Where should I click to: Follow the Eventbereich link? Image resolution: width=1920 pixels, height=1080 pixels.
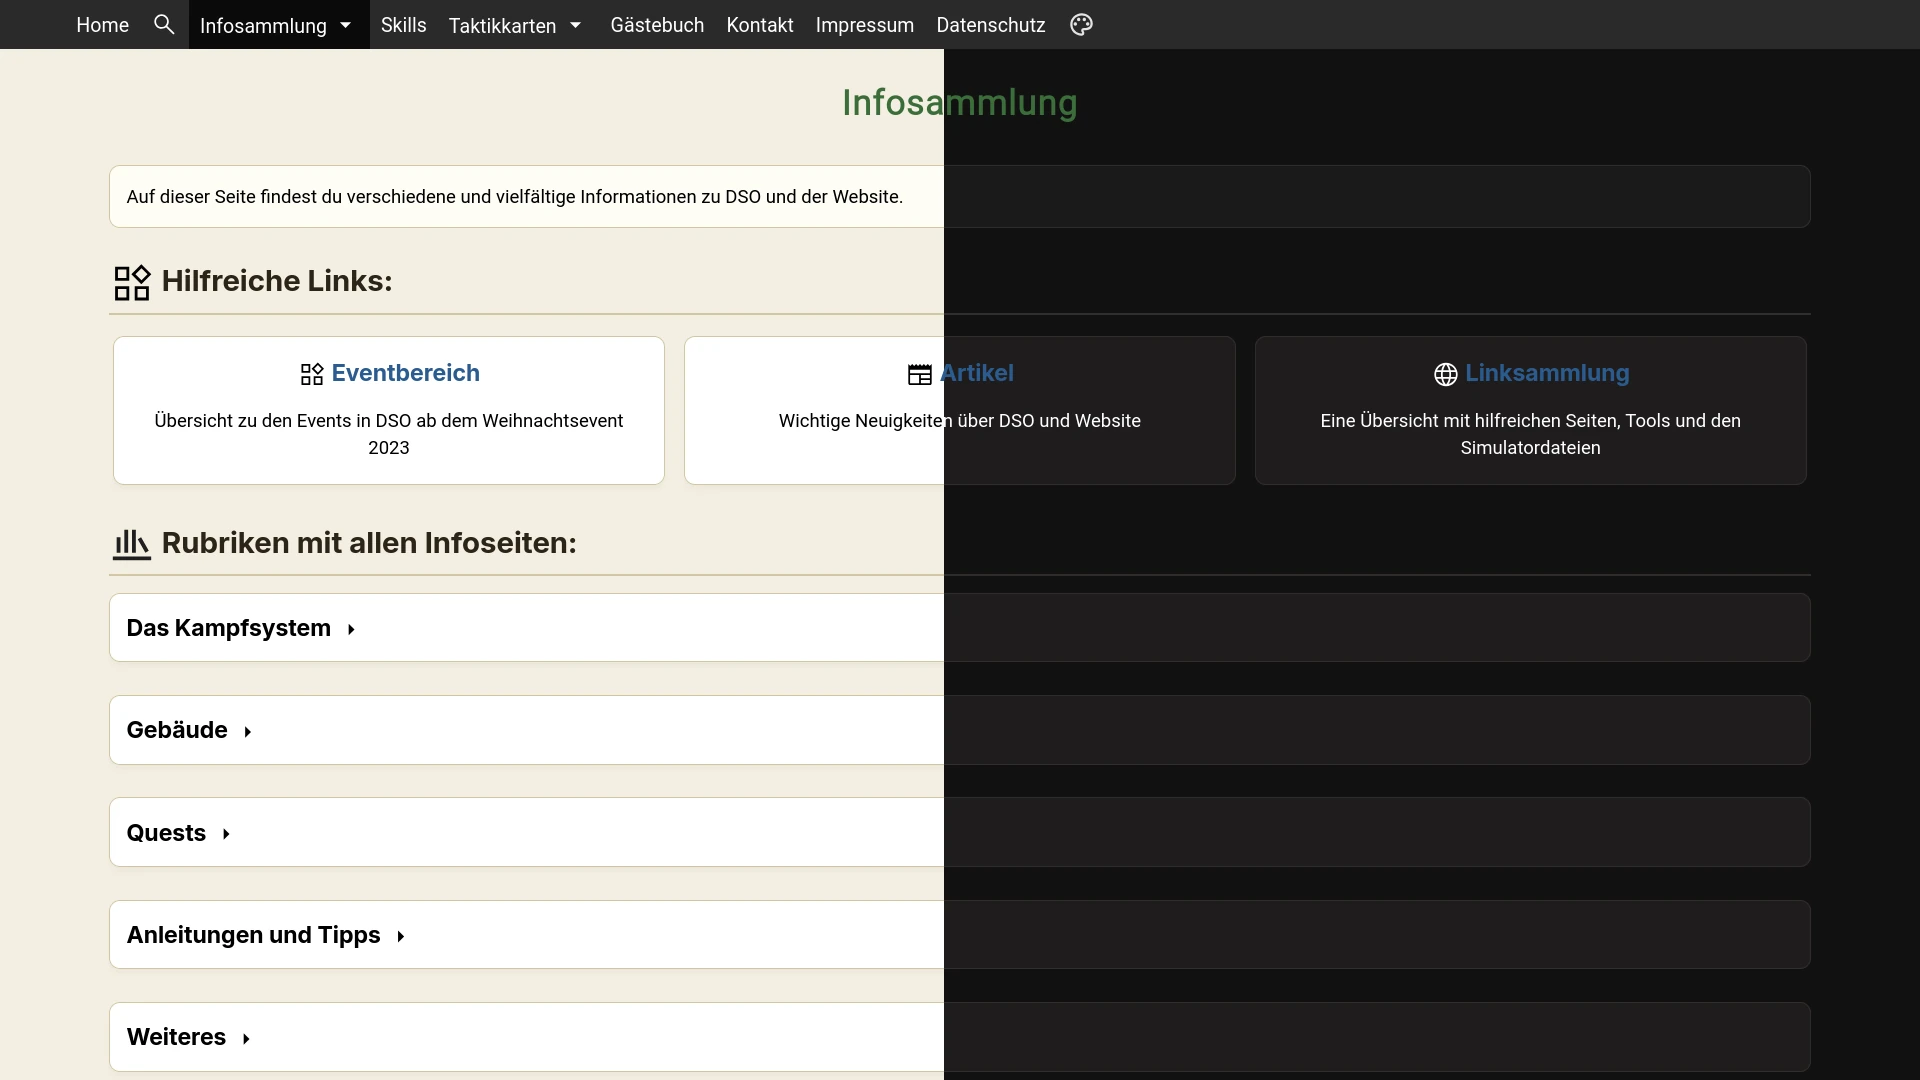click(x=406, y=373)
